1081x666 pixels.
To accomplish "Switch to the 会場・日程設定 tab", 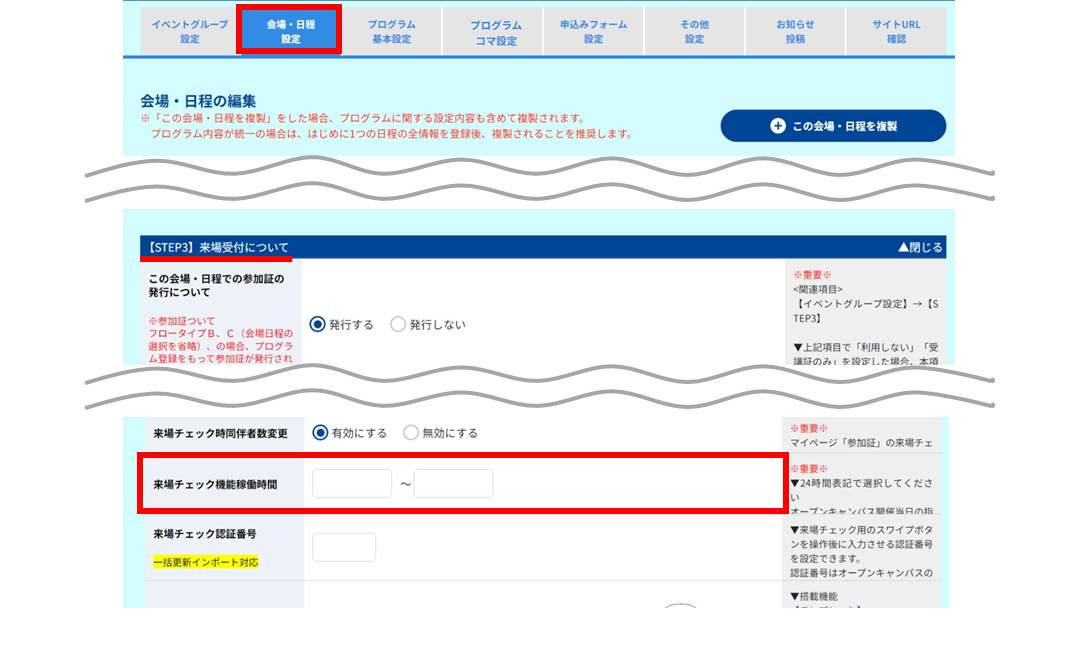I will 290,31.
